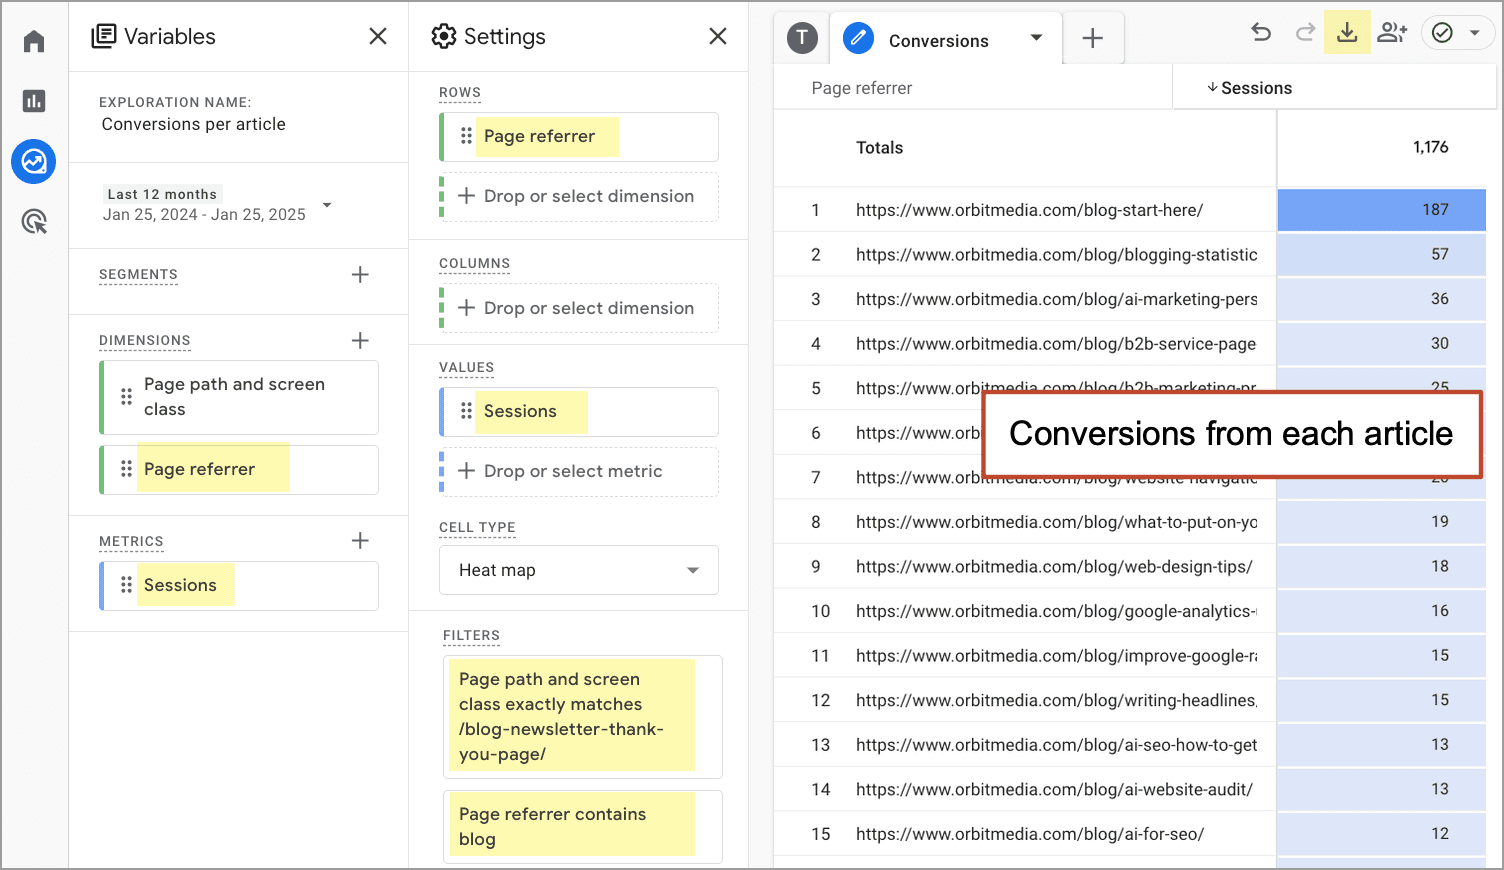Click the ai-website-audit referrer row
This screenshot has width=1504, height=870.
click(1054, 789)
